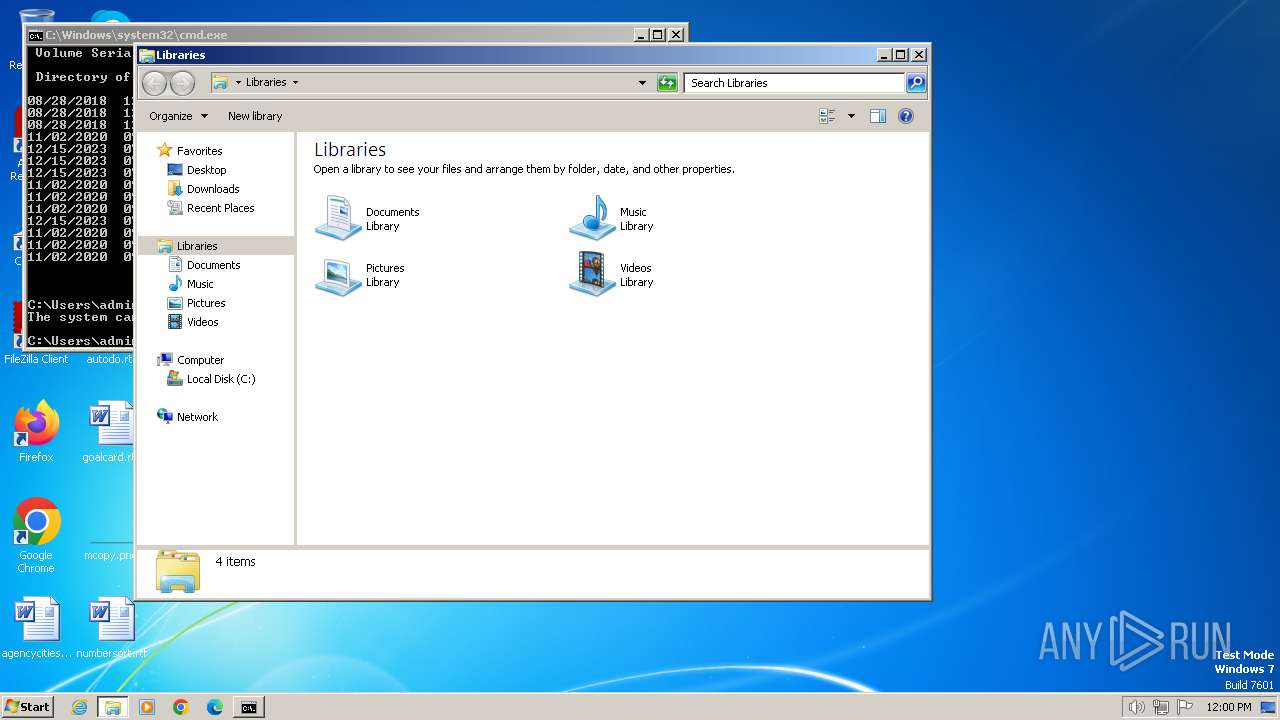The height and width of the screenshot is (720, 1280).
Task: Open the Music library icon
Action: point(593,218)
